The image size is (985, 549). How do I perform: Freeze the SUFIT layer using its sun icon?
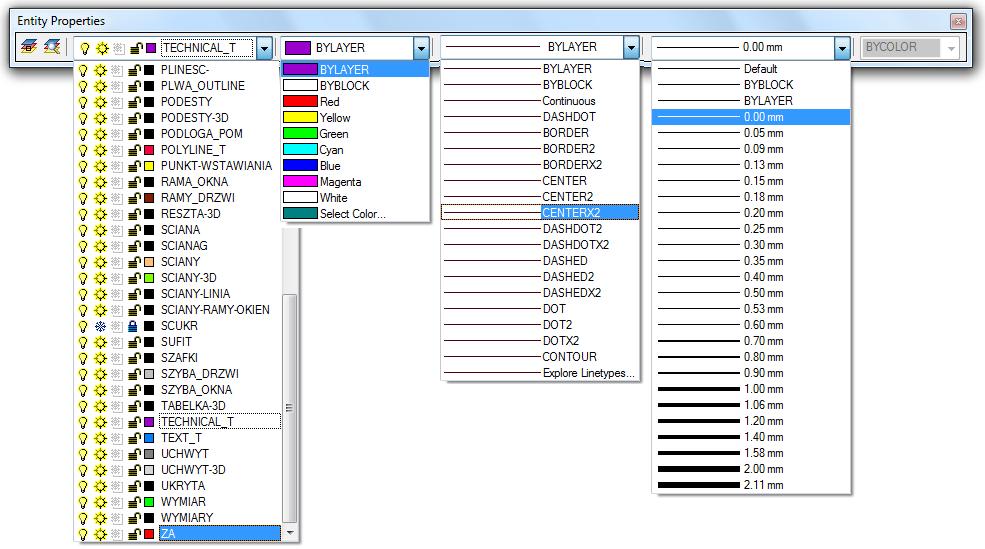pyautogui.click(x=100, y=342)
